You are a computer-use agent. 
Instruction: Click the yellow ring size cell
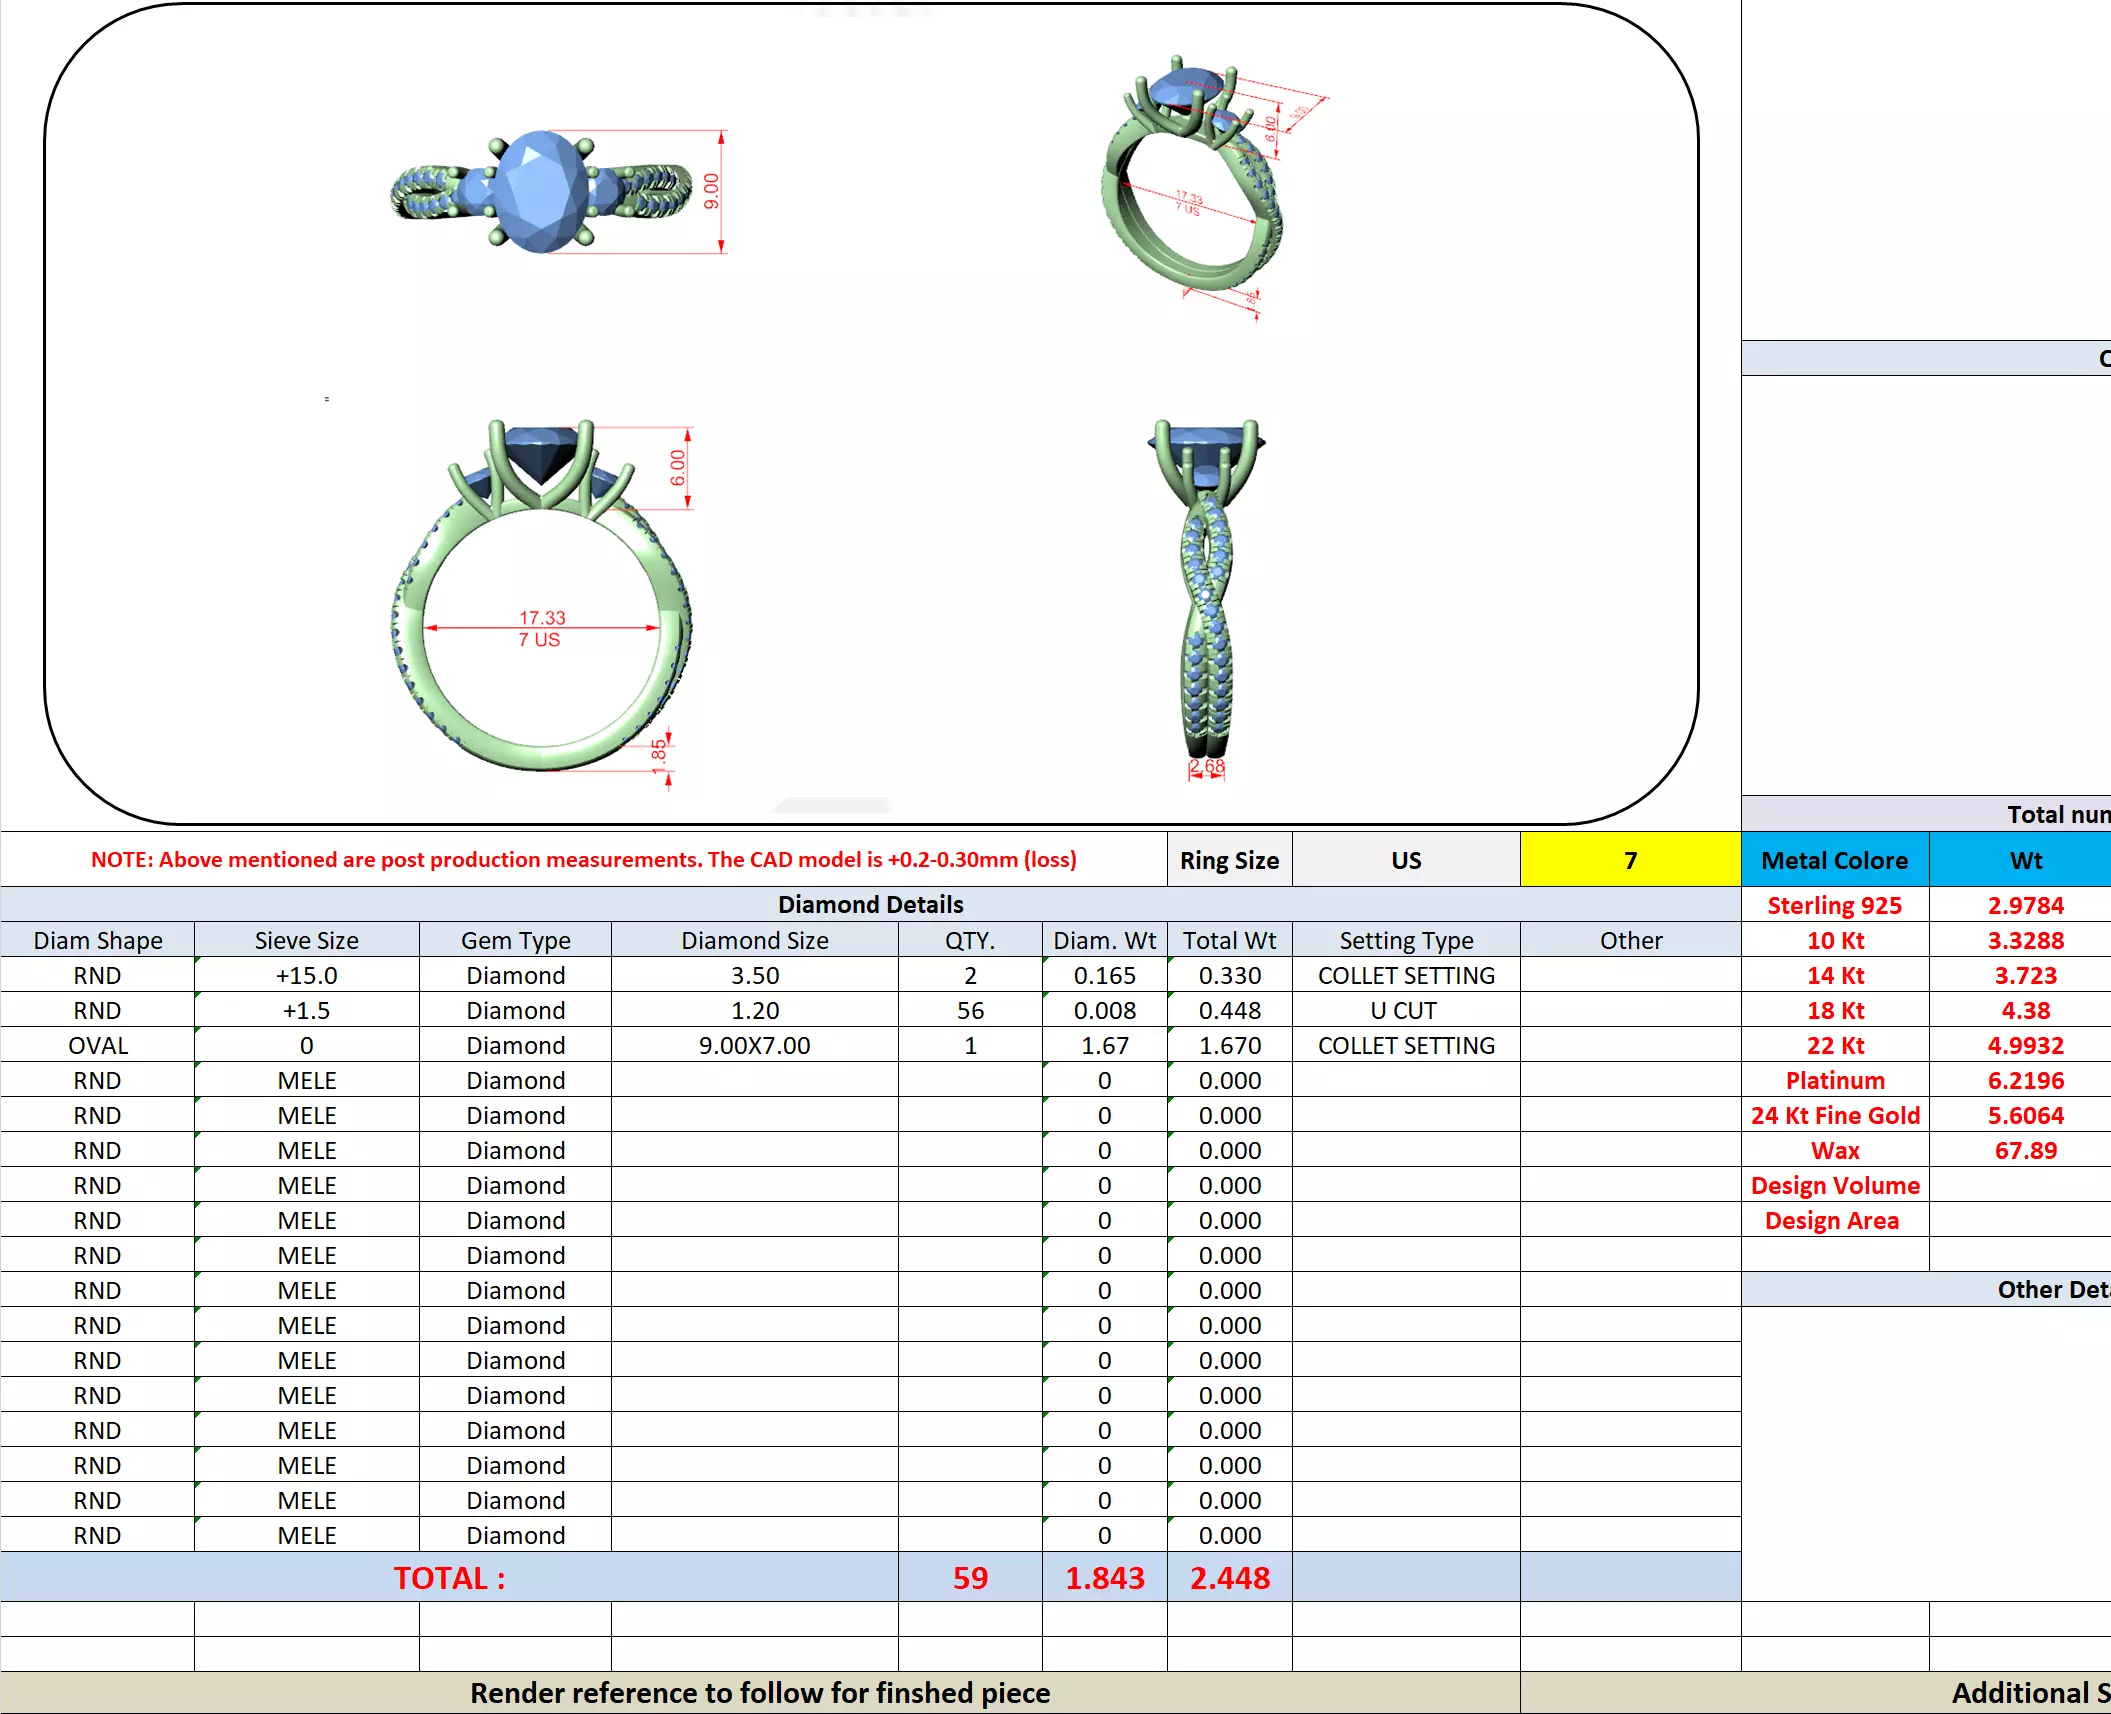click(1629, 860)
